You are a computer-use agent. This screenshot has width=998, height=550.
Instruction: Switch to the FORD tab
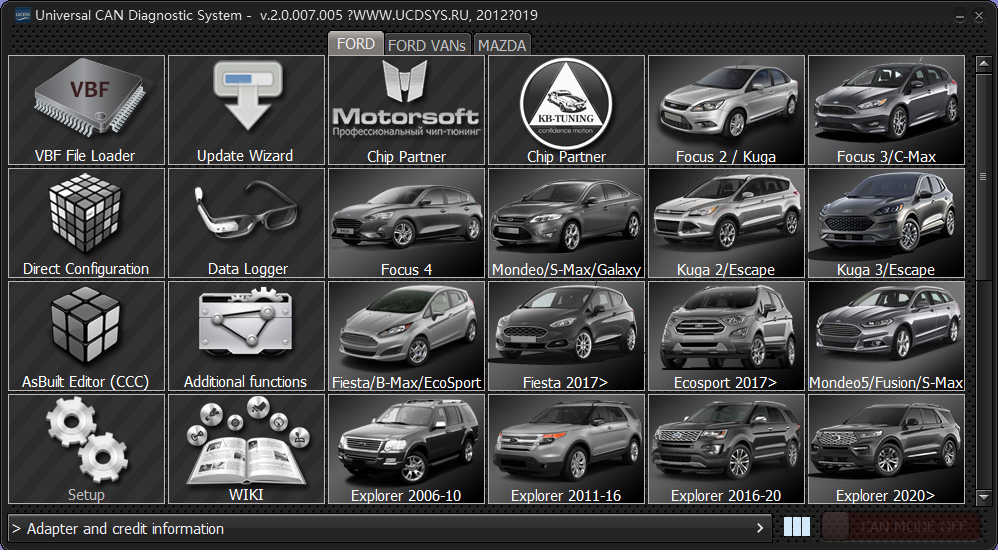pos(356,44)
